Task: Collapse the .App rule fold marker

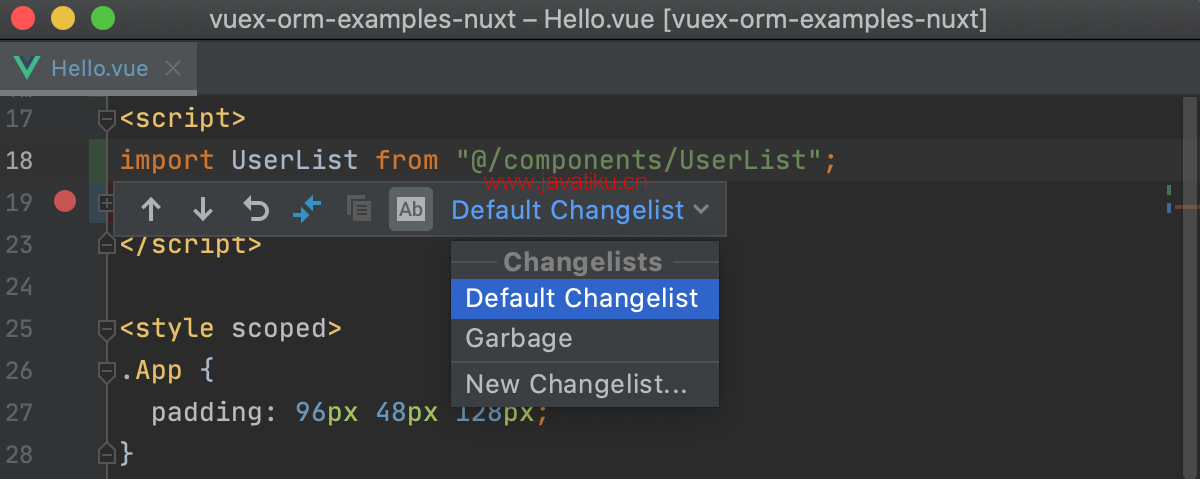Action: 106,371
